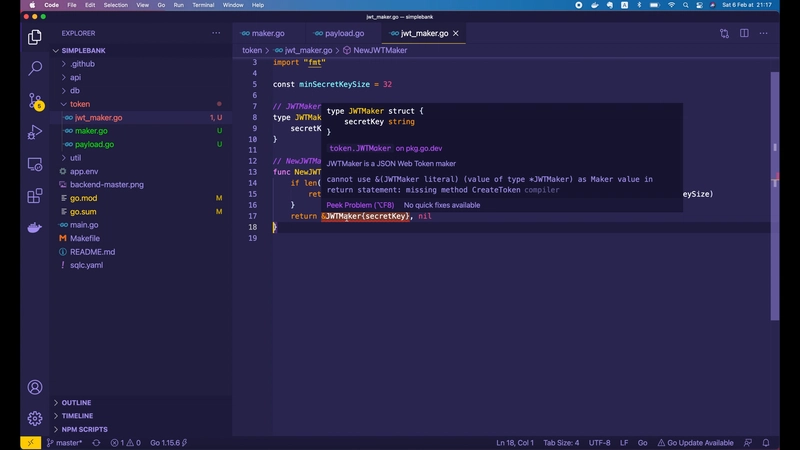Click the Split Editor icon
The height and width of the screenshot is (450, 800).
point(744,33)
